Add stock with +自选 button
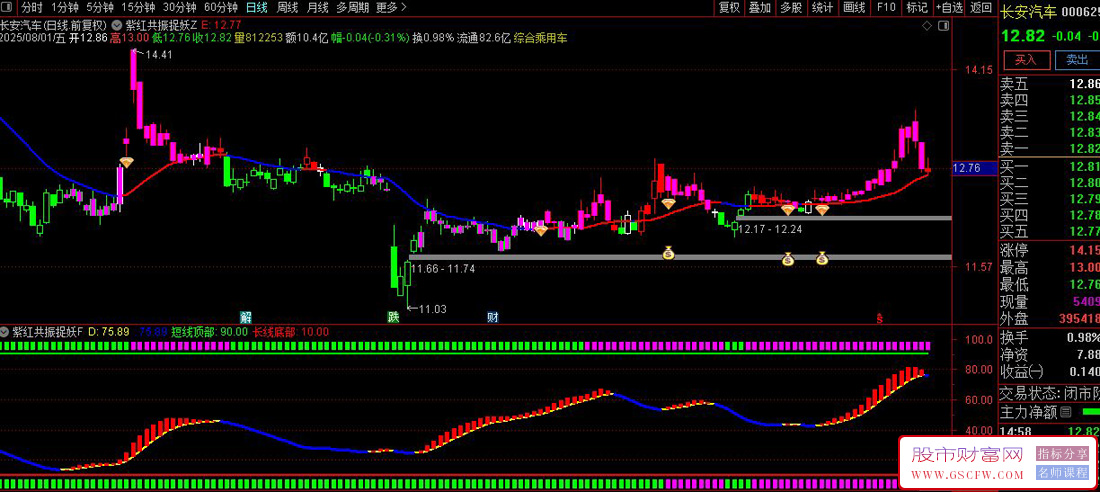Screen dimensions: 1100x492 click(948, 8)
